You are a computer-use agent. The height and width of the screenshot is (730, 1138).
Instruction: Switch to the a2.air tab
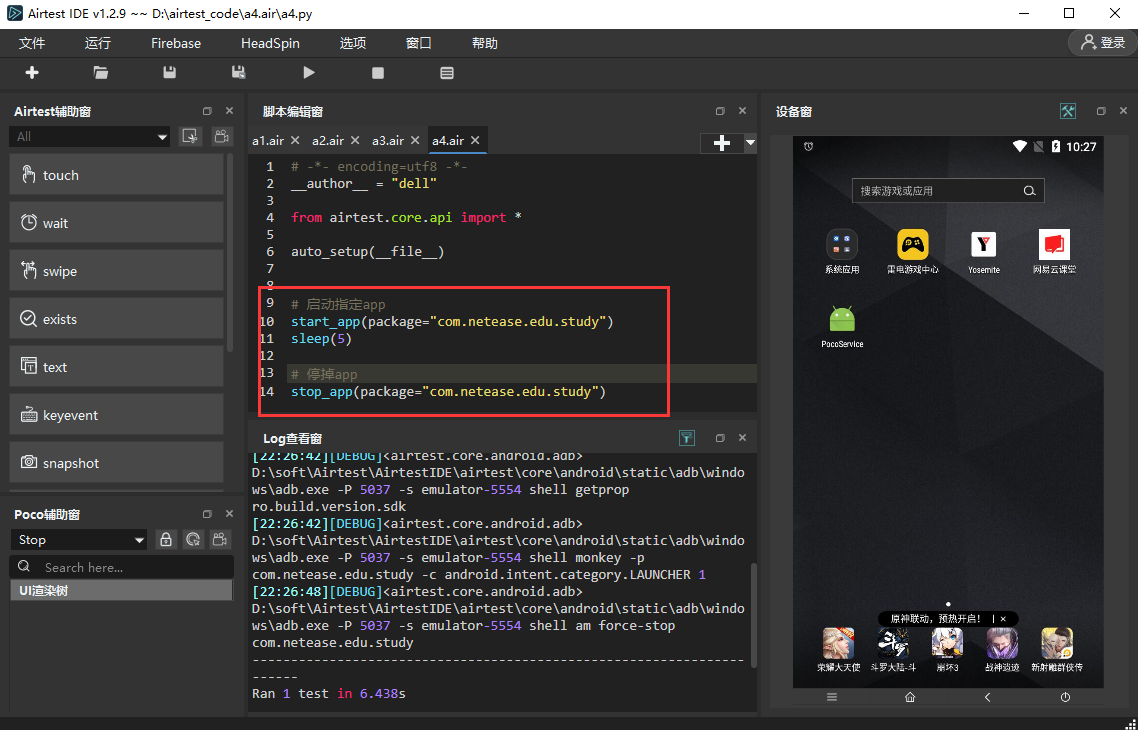(328, 141)
